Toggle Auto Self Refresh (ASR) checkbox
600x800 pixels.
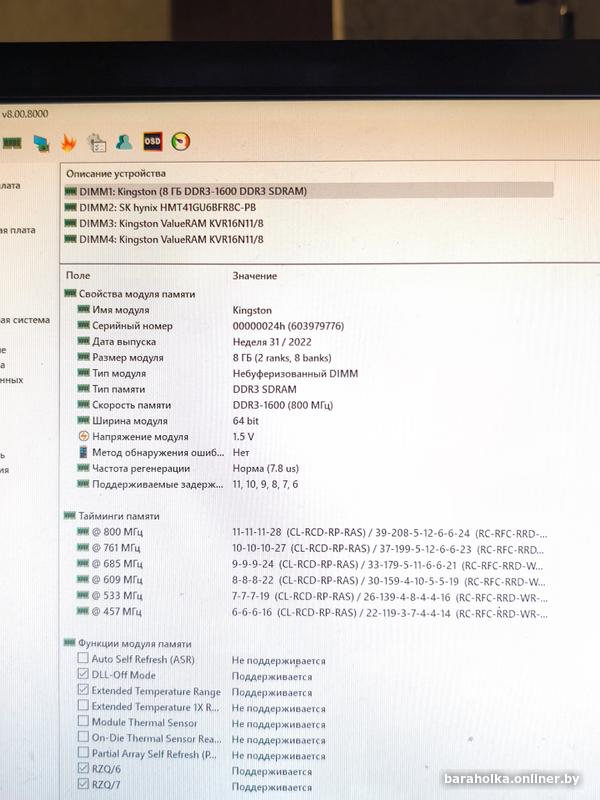pos(83,659)
